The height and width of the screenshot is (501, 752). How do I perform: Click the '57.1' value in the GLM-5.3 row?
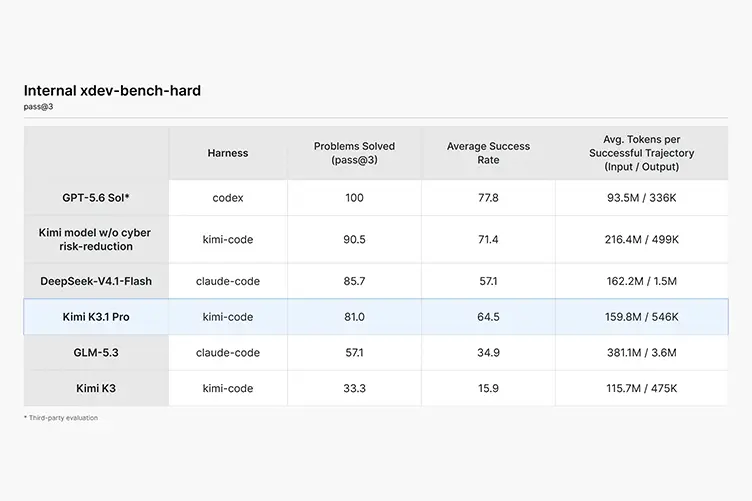point(354,352)
